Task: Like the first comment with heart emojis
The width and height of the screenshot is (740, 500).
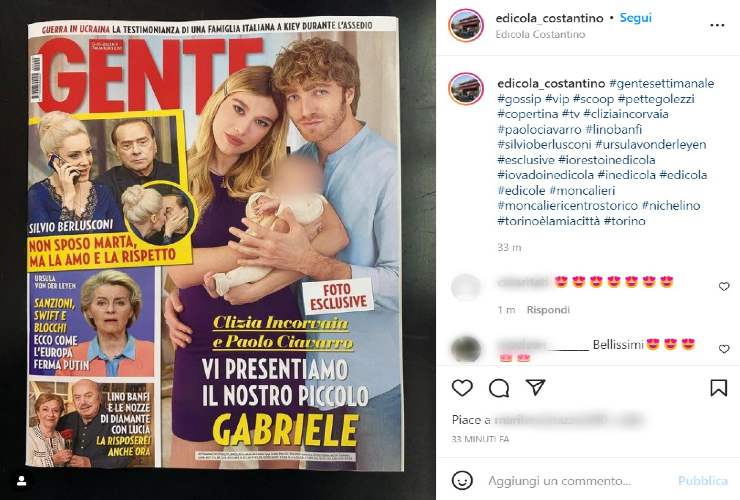Action: [724, 286]
